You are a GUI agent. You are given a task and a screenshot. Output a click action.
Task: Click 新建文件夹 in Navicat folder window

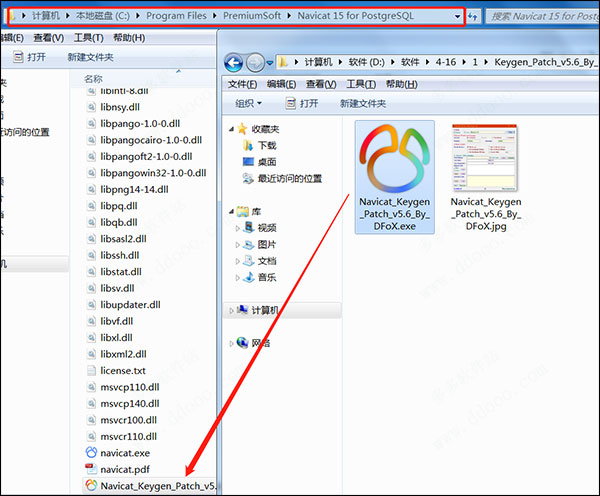click(x=90, y=57)
